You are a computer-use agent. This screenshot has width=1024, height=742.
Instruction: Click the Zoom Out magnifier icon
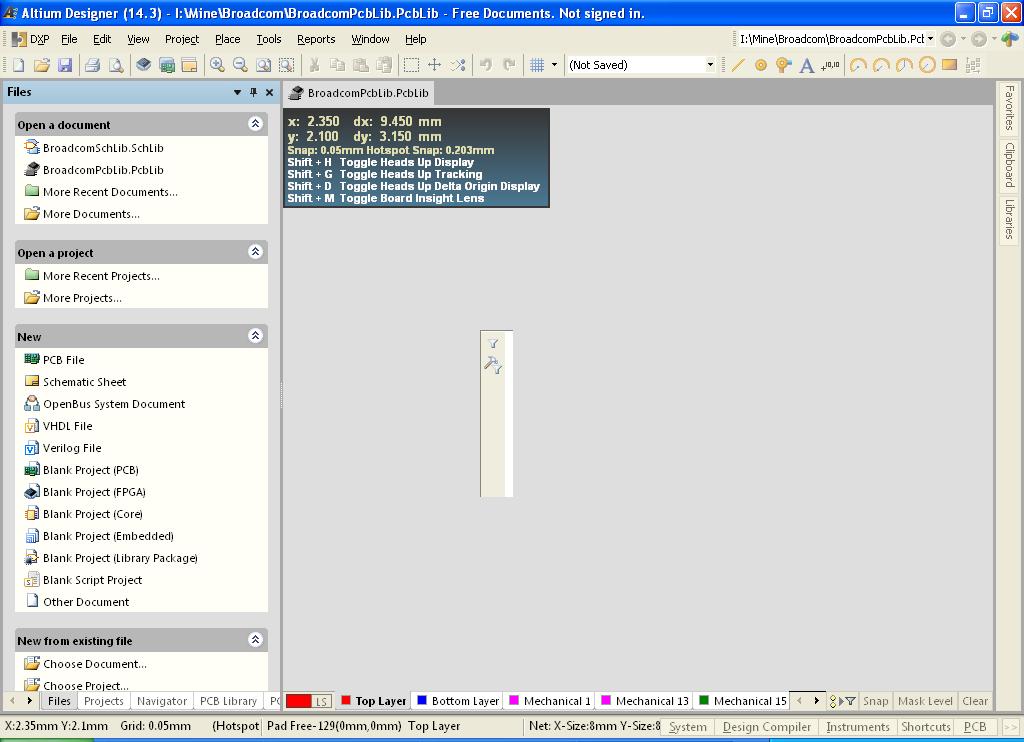tap(240, 65)
